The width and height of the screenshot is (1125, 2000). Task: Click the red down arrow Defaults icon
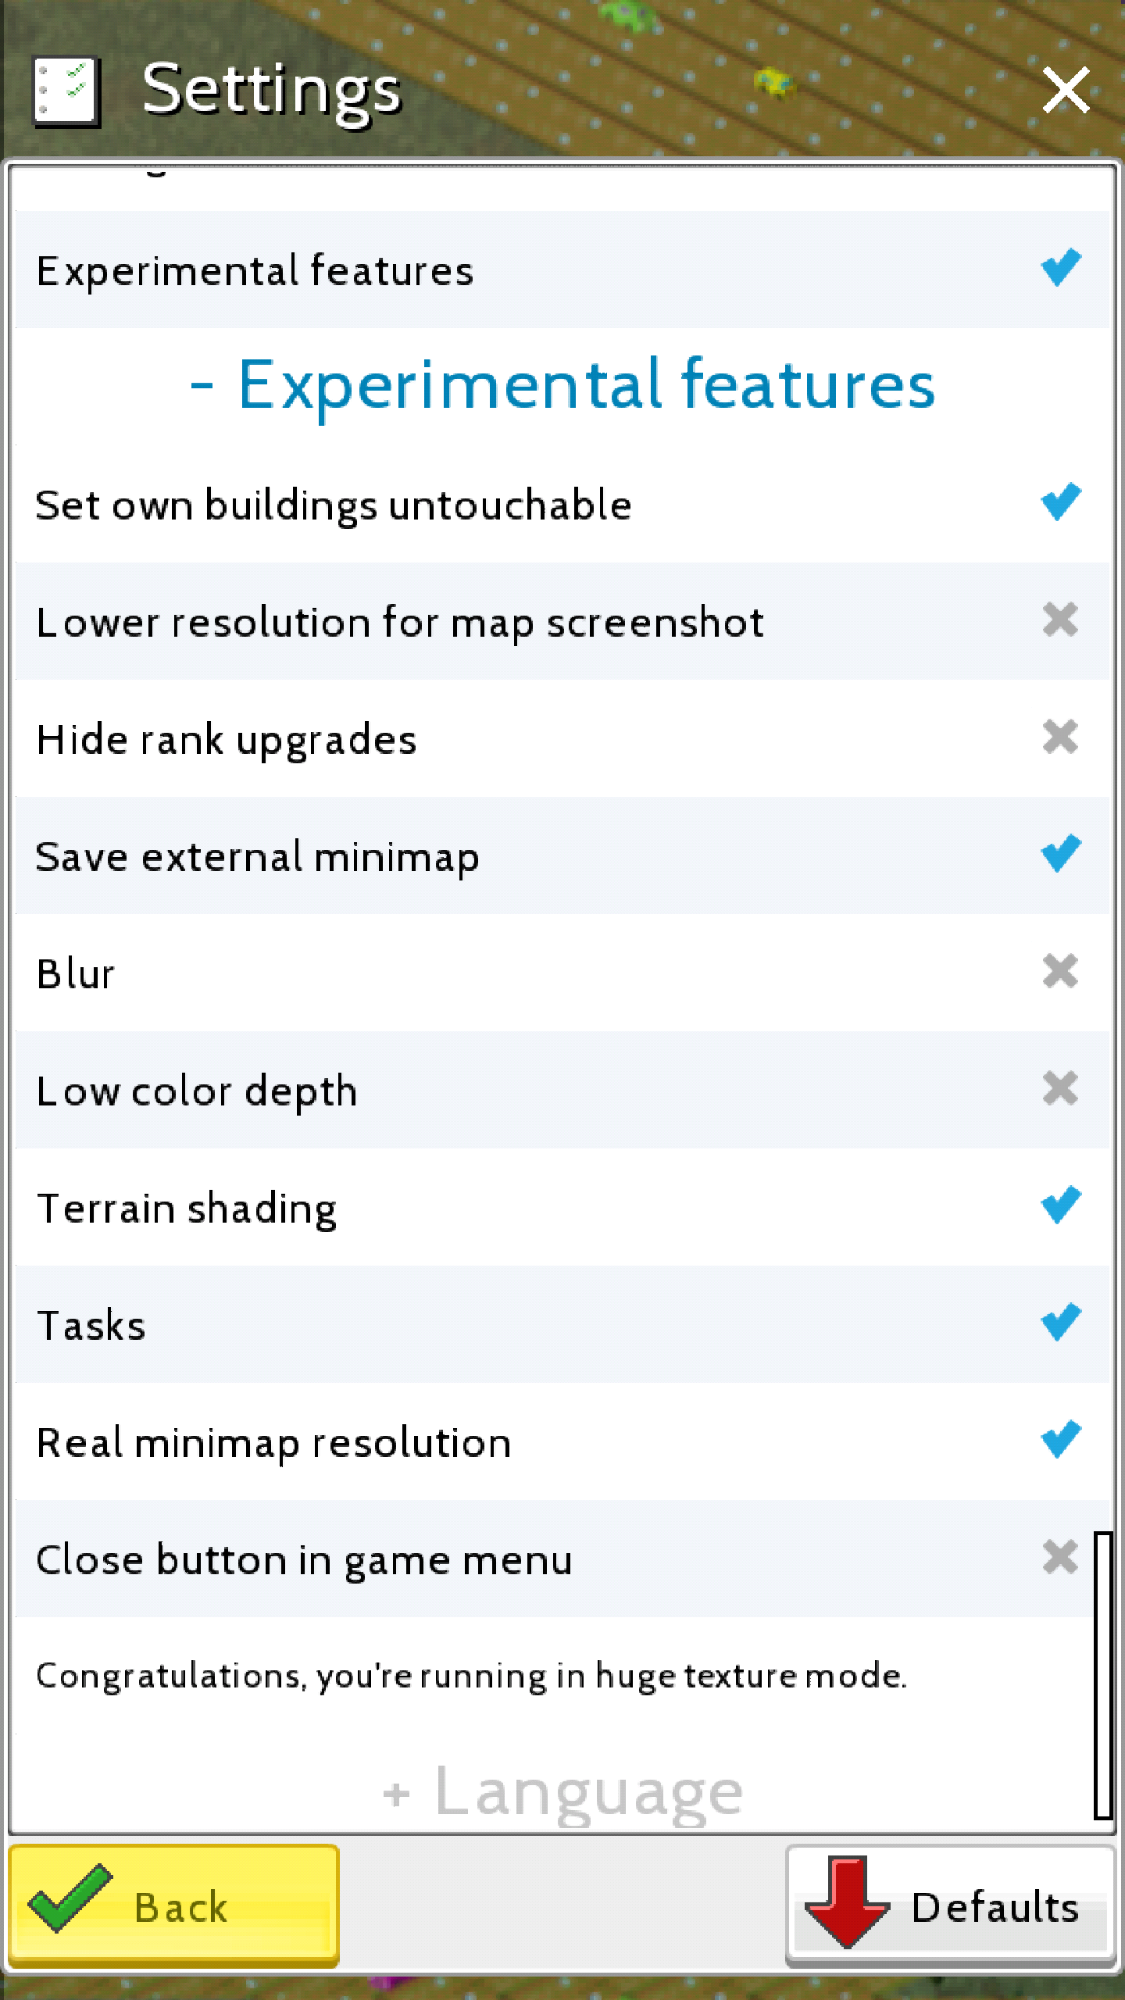pos(847,1902)
